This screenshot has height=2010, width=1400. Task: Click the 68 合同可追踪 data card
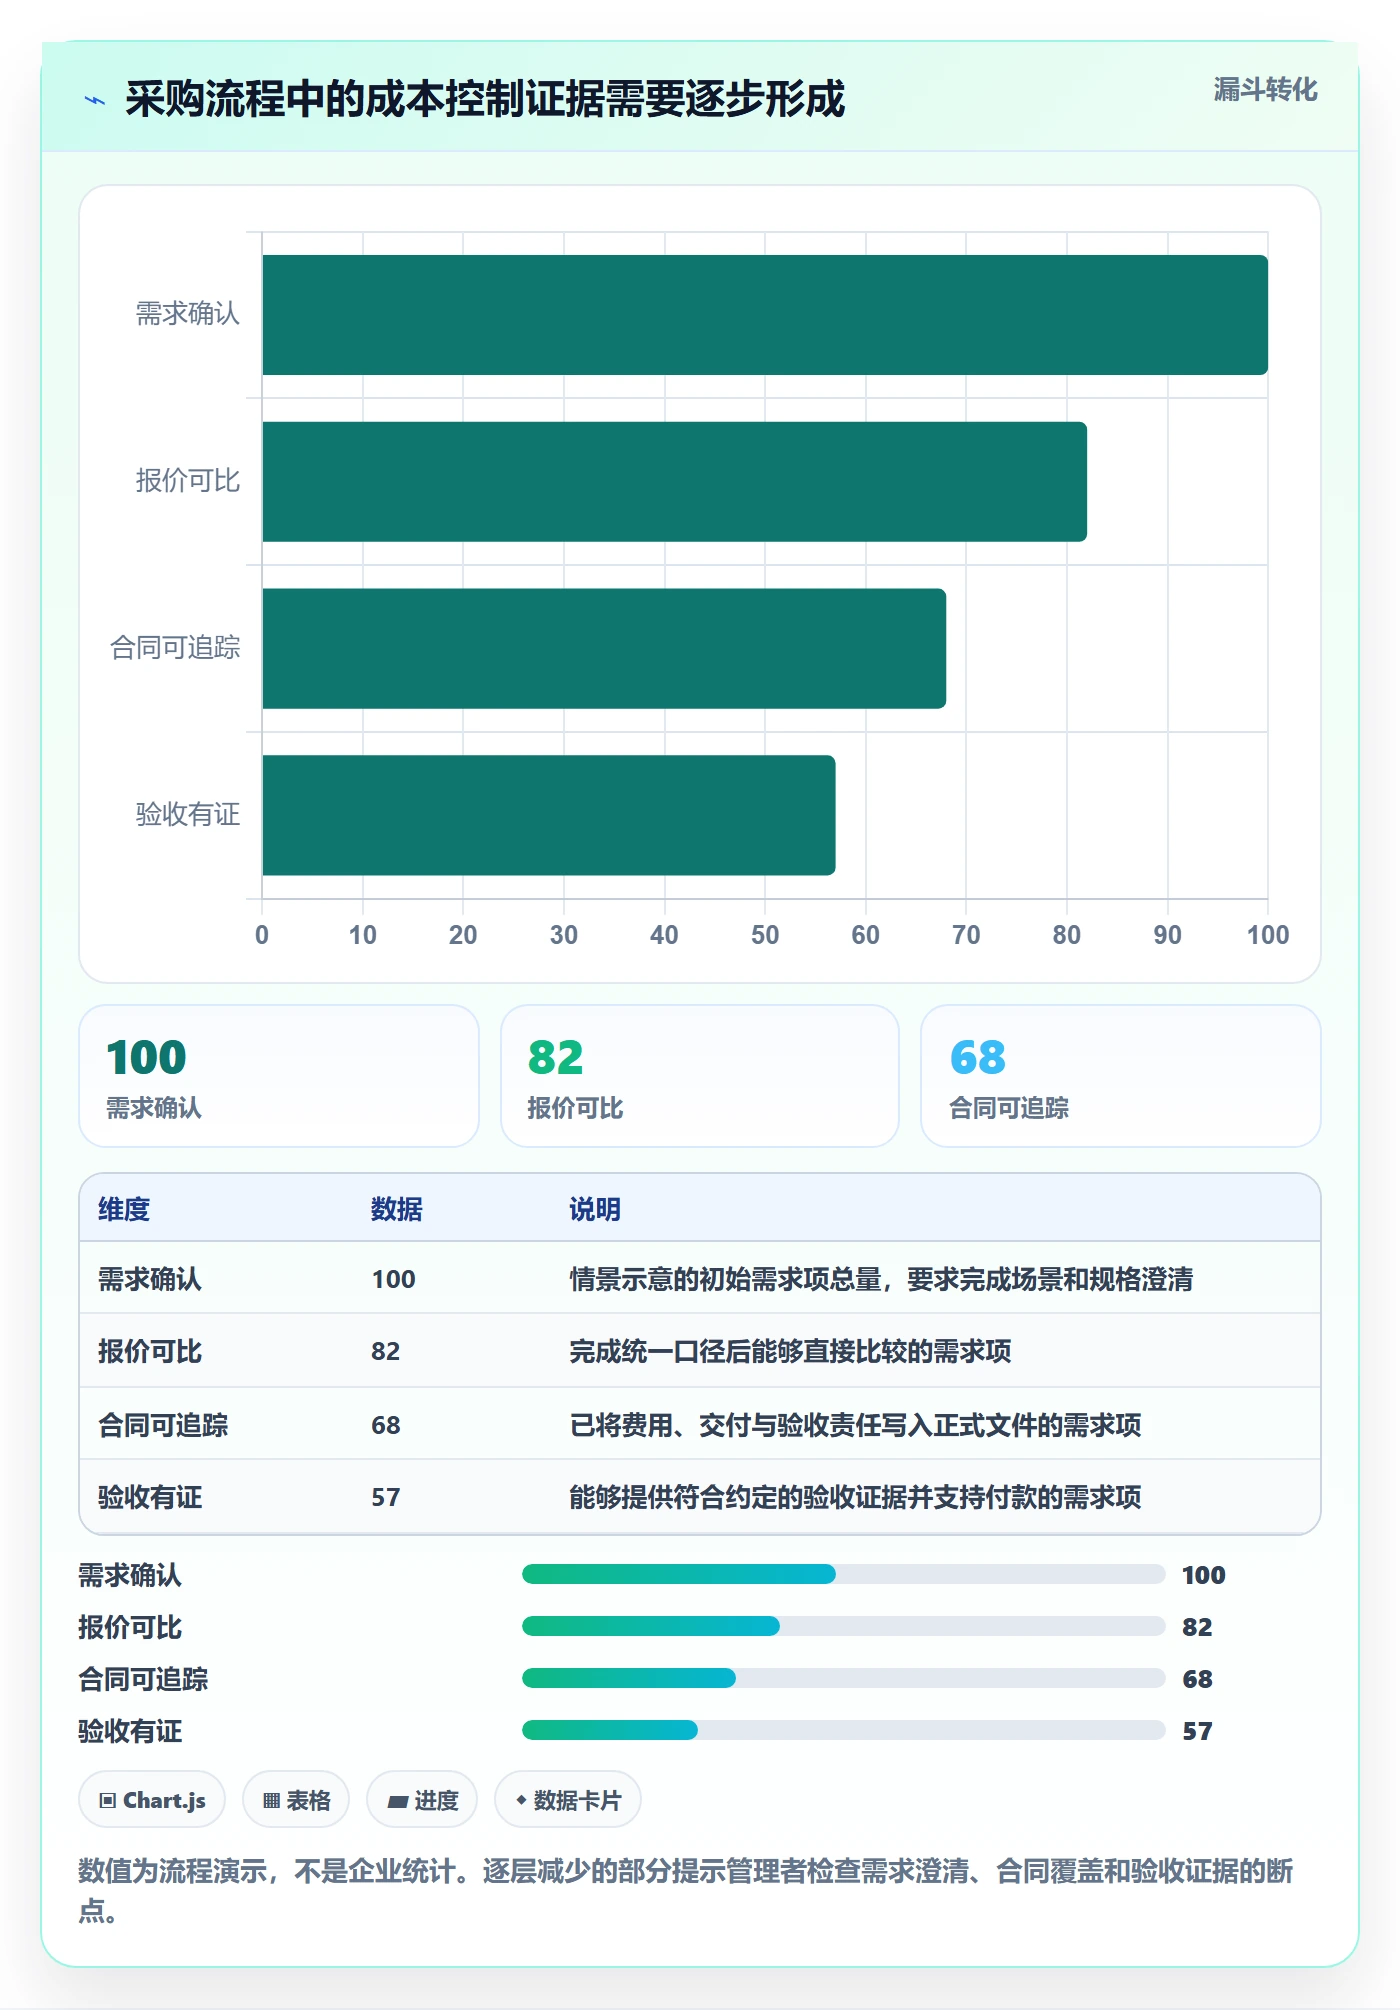[1121, 1076]
